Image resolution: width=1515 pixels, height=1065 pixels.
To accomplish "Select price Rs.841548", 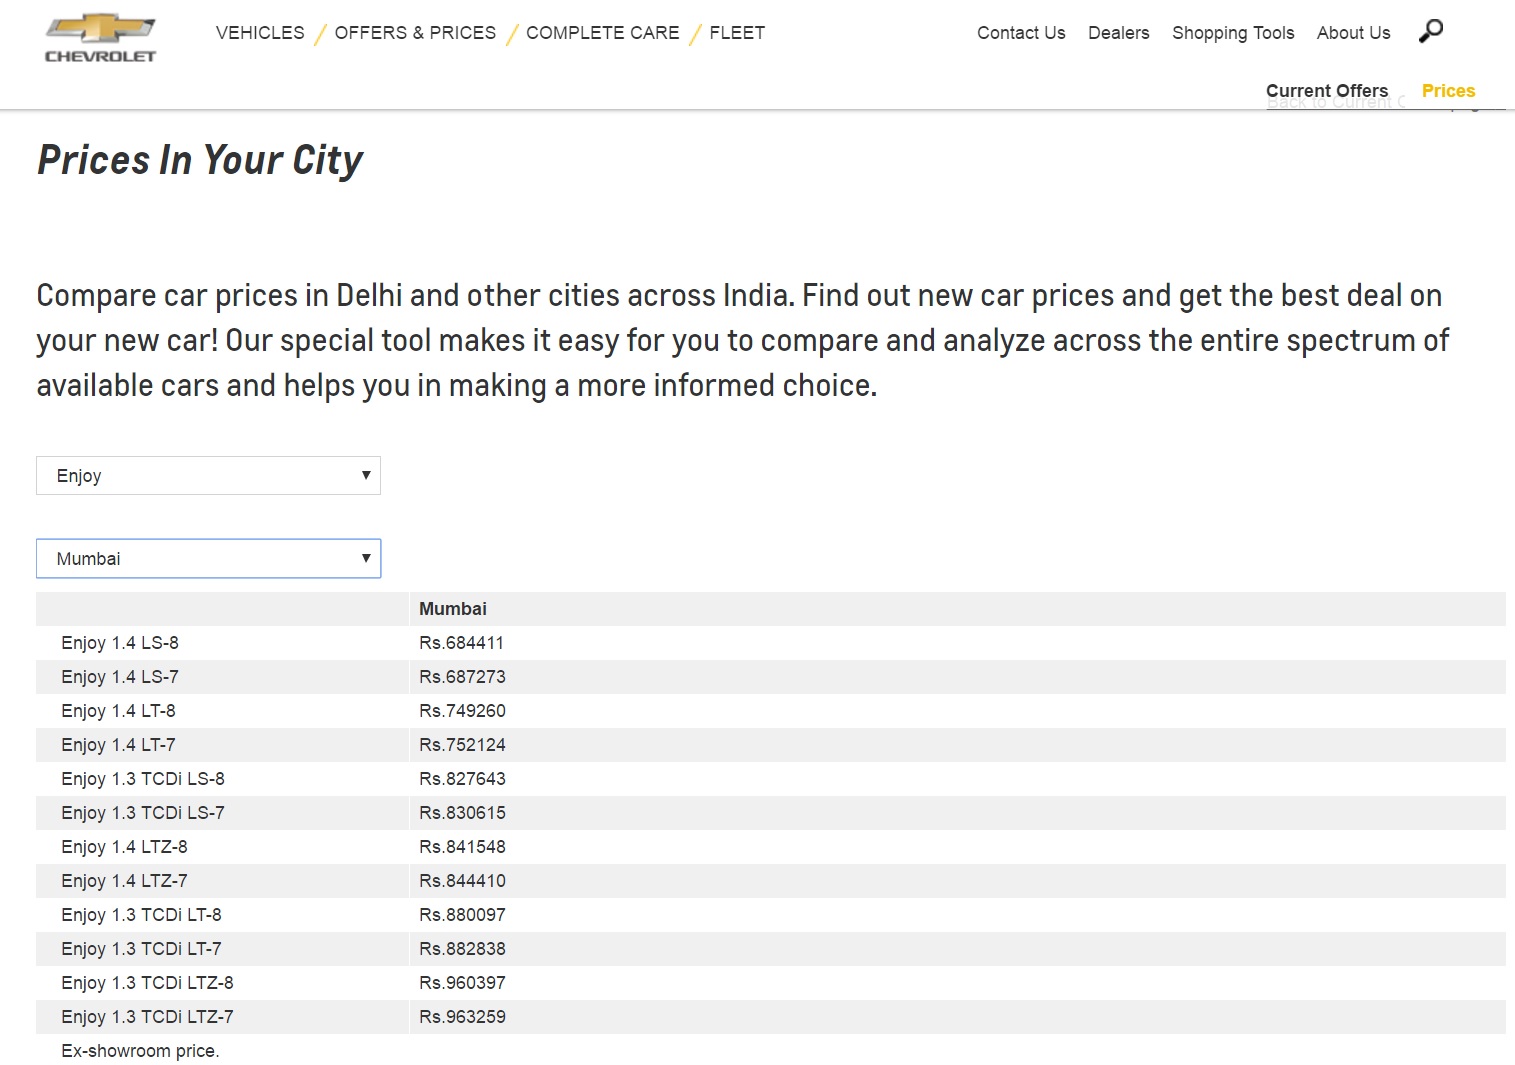I will 462,847.
